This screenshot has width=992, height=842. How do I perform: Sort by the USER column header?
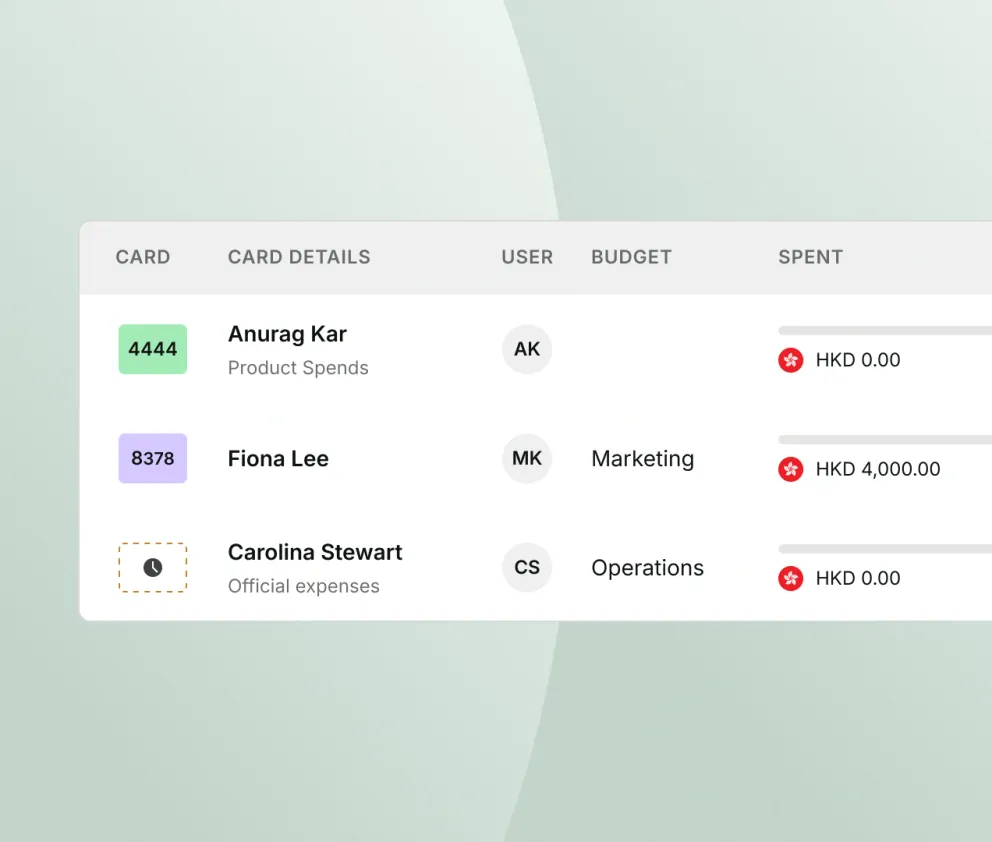tap(528, 257)
